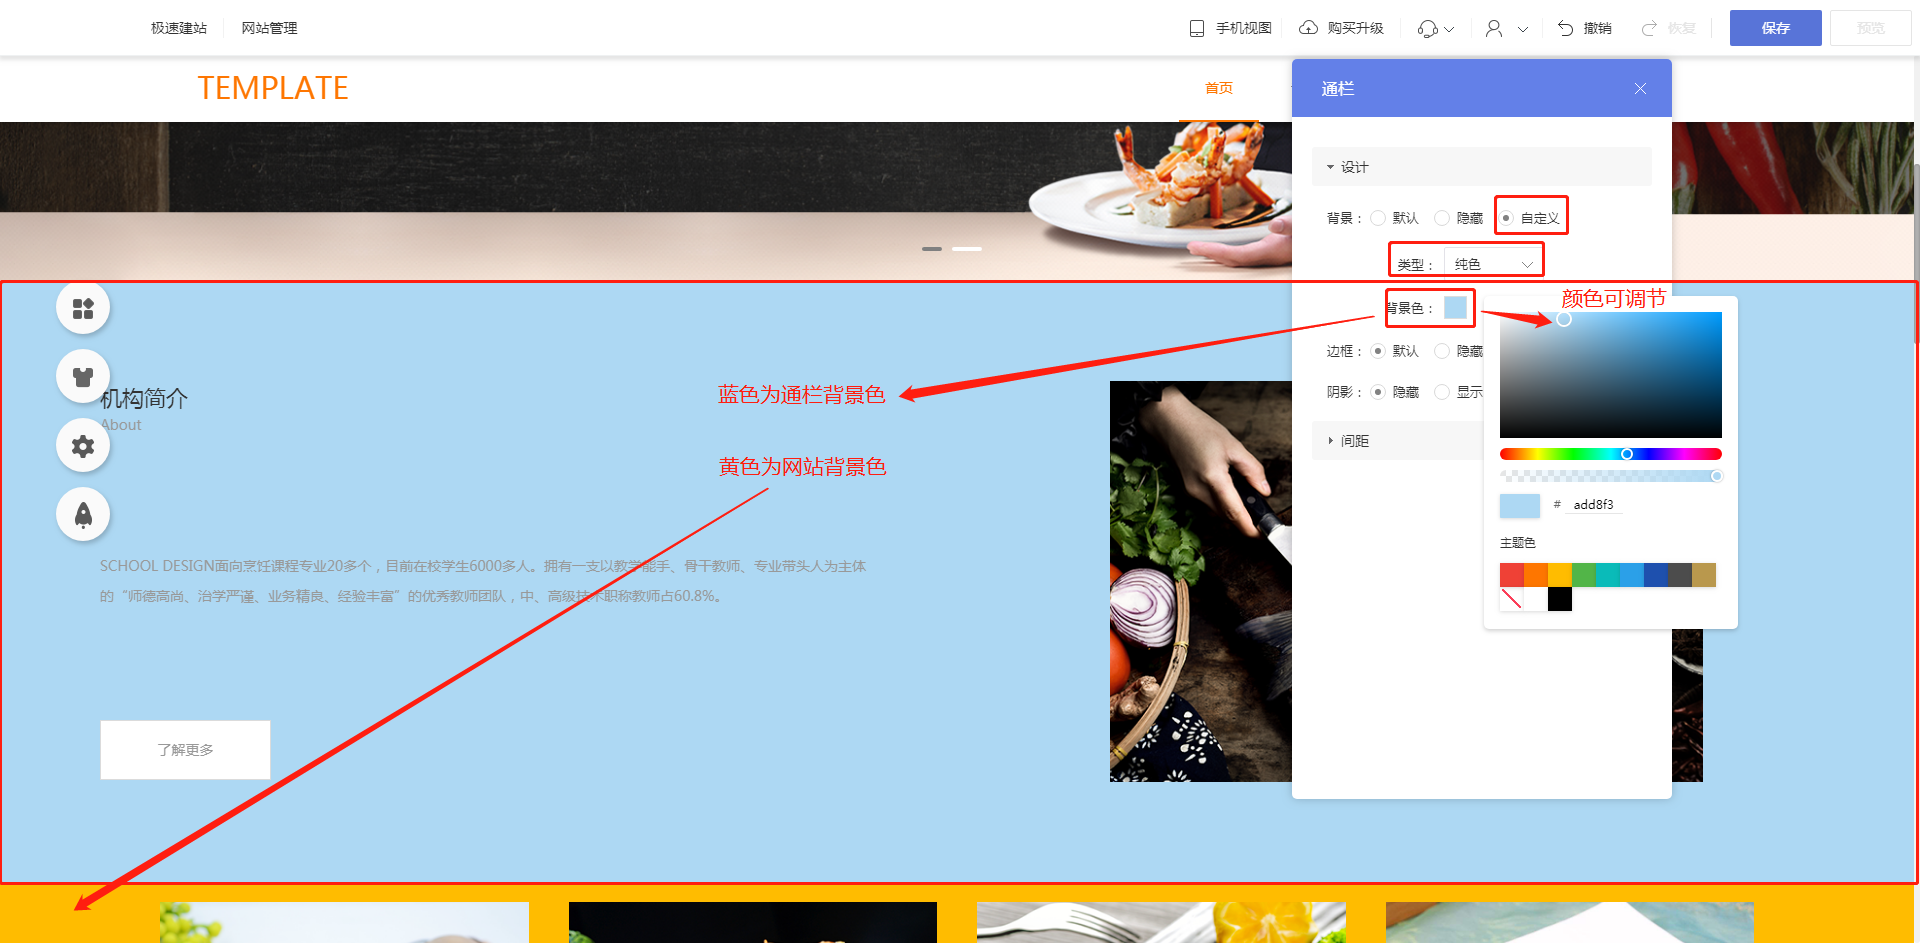Image resolution: width=1920 pixels, height=943 pixels.
Task: Click the mobile view phone icon
Action: pos(1197,28)
